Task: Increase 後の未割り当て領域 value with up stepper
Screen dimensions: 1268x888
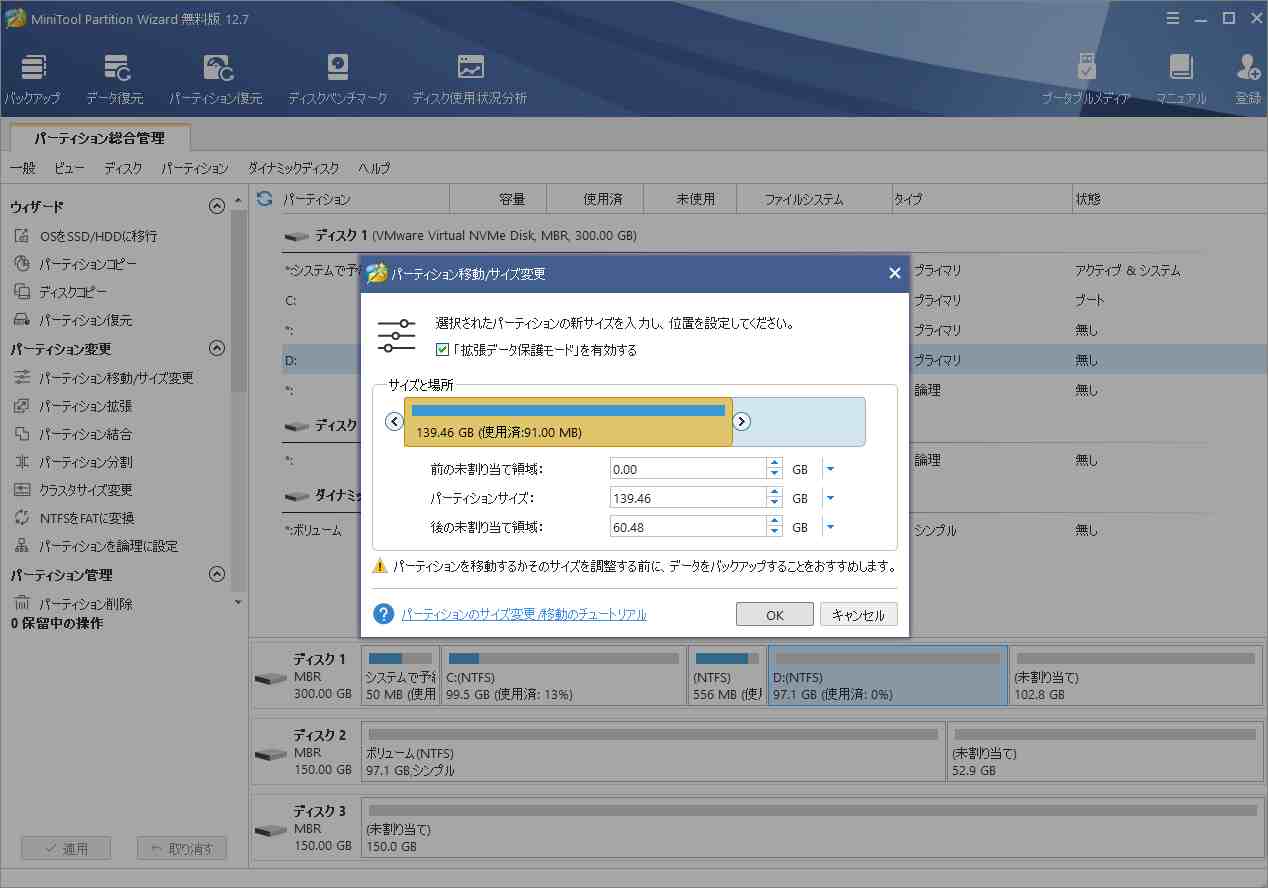Action: pos(774,521)
